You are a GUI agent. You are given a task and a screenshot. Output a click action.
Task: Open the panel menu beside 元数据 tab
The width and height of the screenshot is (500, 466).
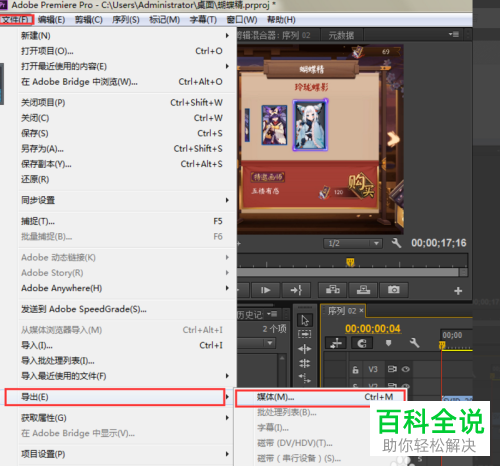(x=453, y=34)
